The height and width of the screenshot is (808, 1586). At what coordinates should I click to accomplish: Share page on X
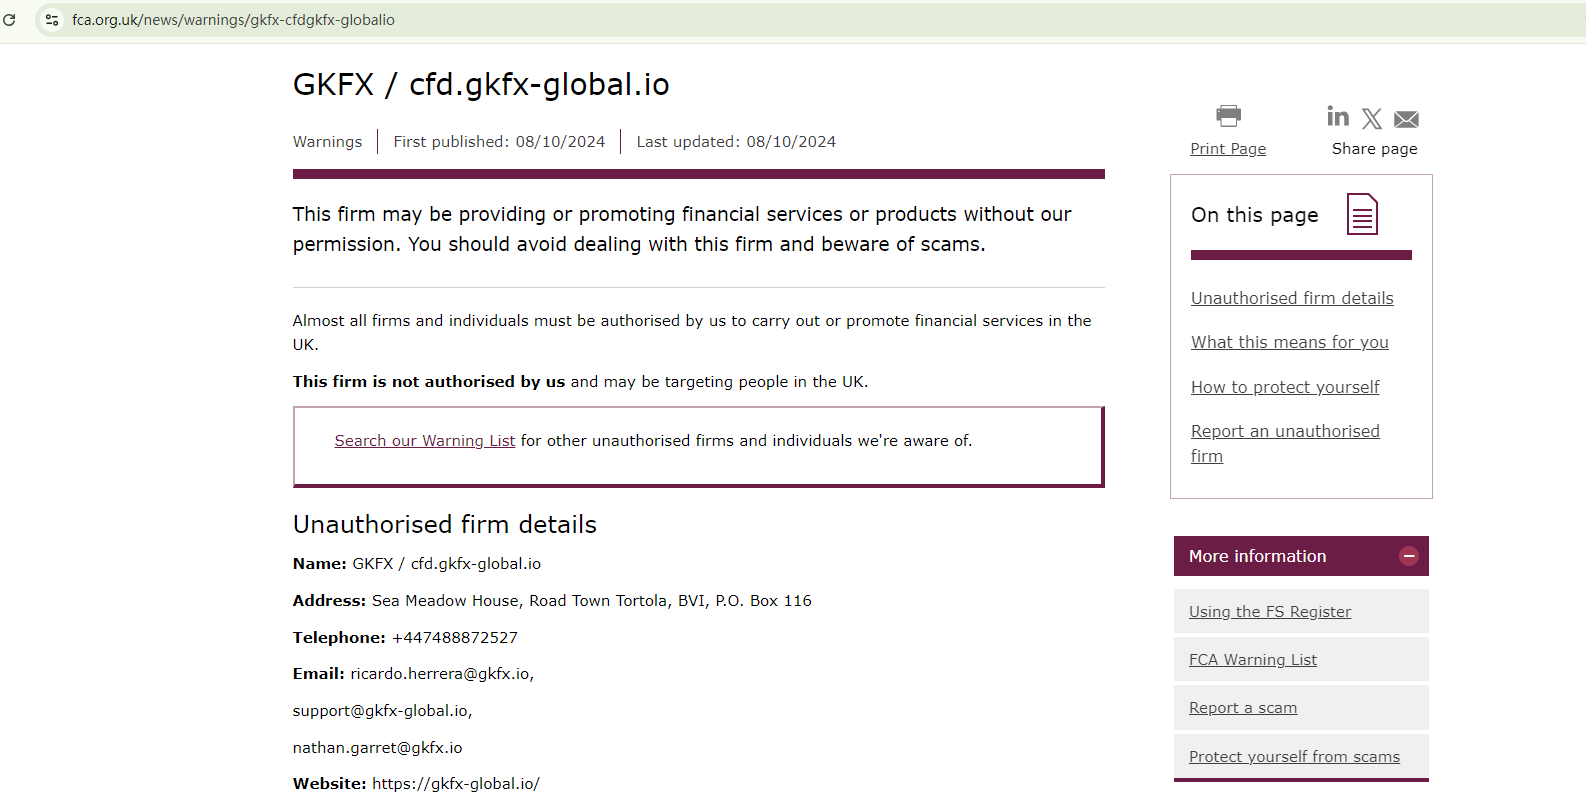click(x=1372, y=119)
